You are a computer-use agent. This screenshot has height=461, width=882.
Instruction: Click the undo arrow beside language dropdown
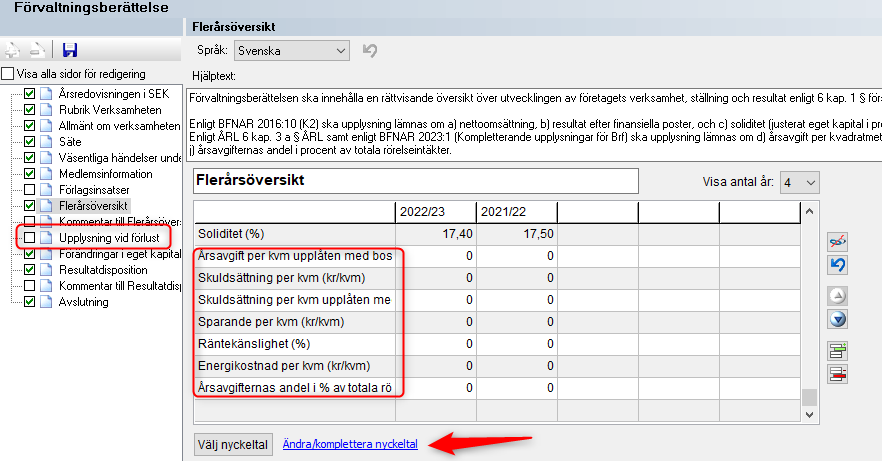pos(370,51)
